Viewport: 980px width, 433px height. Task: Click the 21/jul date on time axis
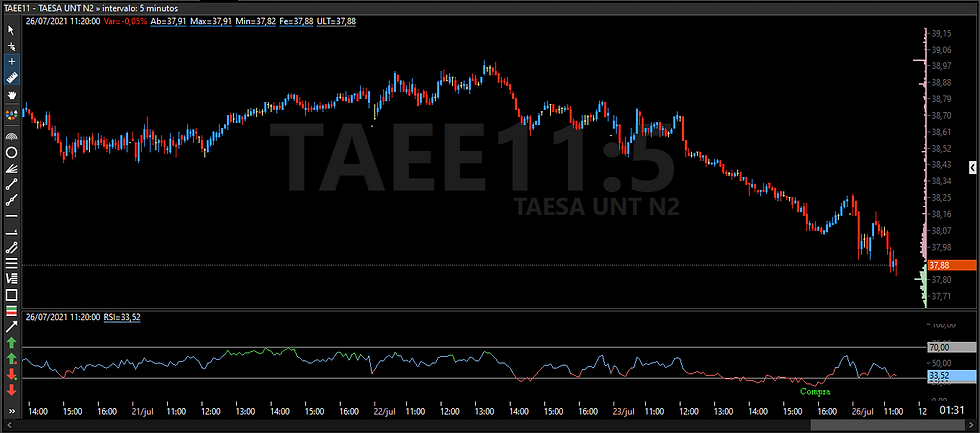142,412
